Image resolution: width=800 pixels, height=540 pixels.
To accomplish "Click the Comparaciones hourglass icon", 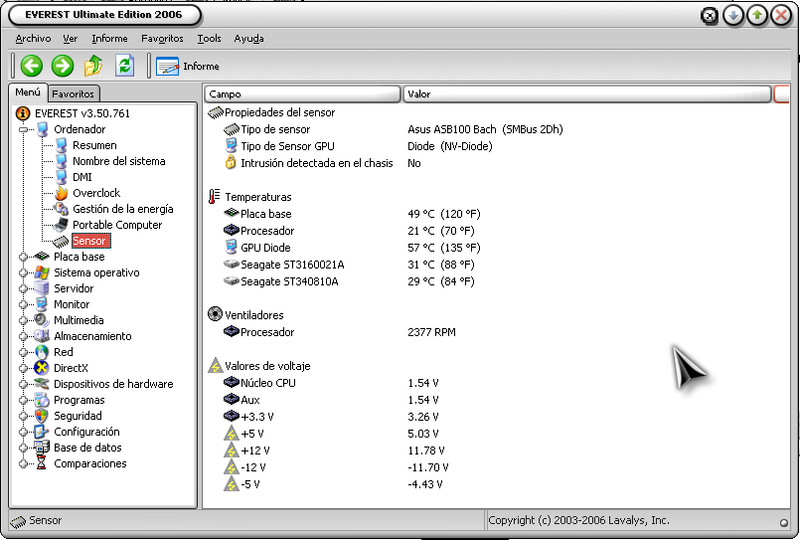I will pyautogui.click(x=42, y=463).
